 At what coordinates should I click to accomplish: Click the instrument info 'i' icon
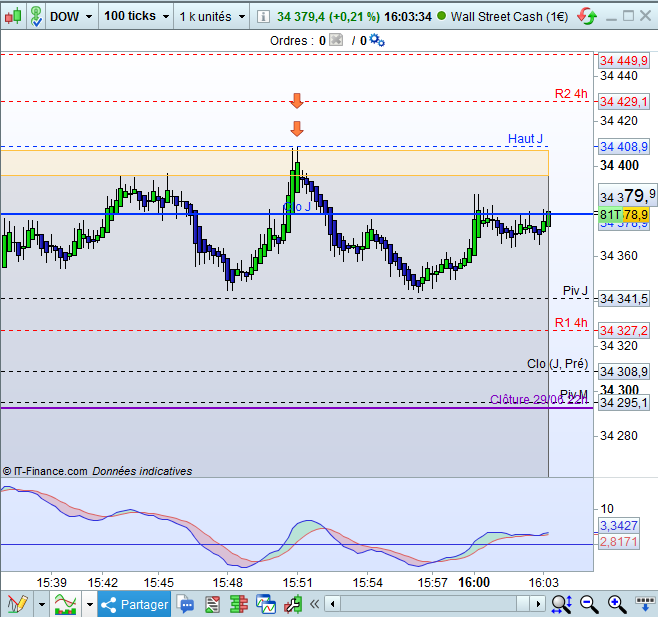click(263, 16)
